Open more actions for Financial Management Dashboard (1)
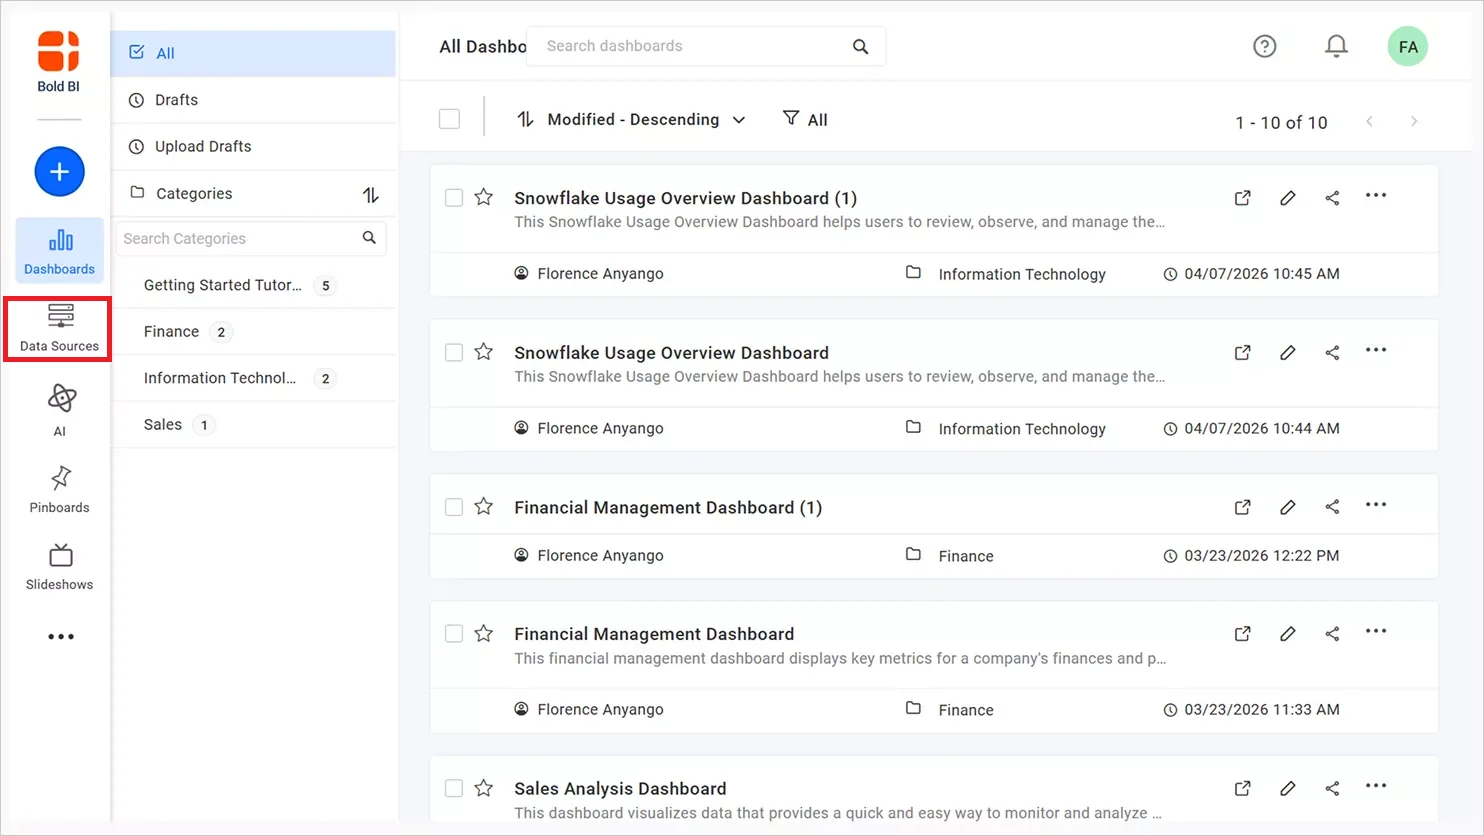This screenshot has height=836, width=1484. pos(1376,505)
